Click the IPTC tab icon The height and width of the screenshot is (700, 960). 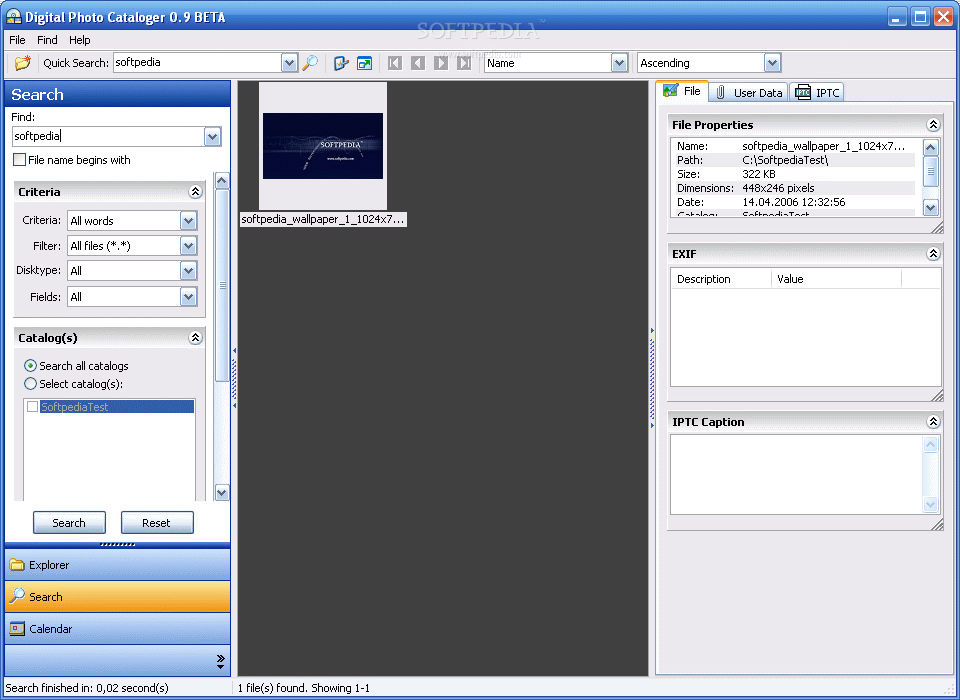click(x=803, y=92)
